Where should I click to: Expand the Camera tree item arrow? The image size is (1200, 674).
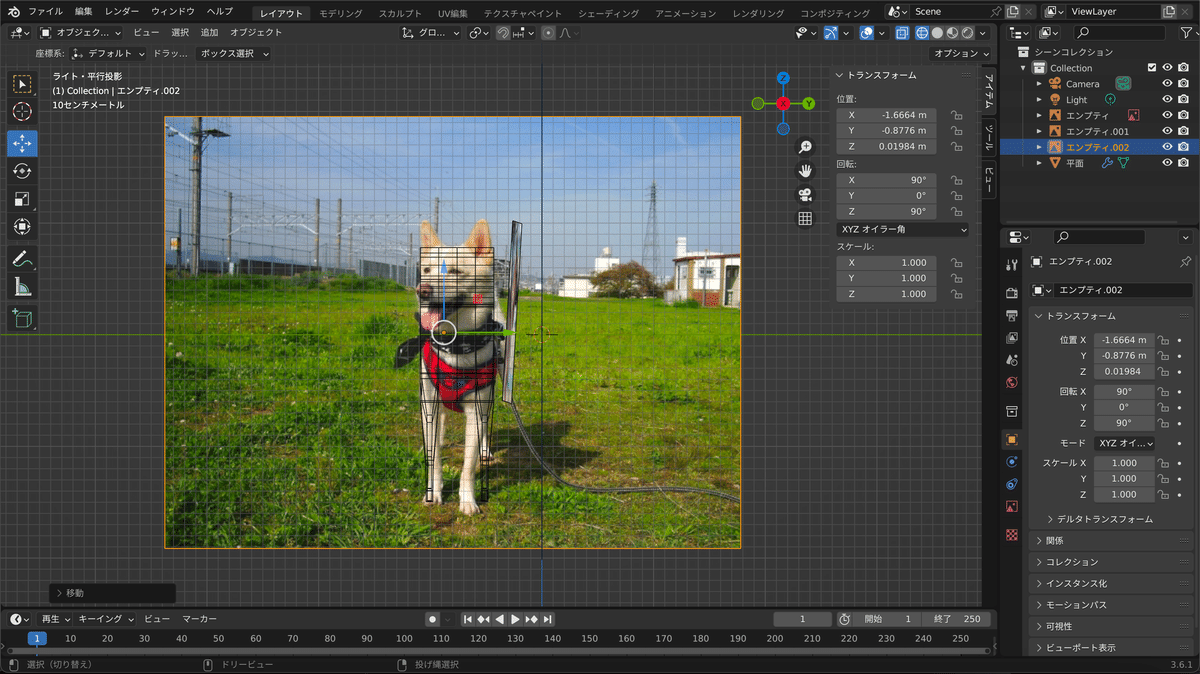[x=1039, y=84]
